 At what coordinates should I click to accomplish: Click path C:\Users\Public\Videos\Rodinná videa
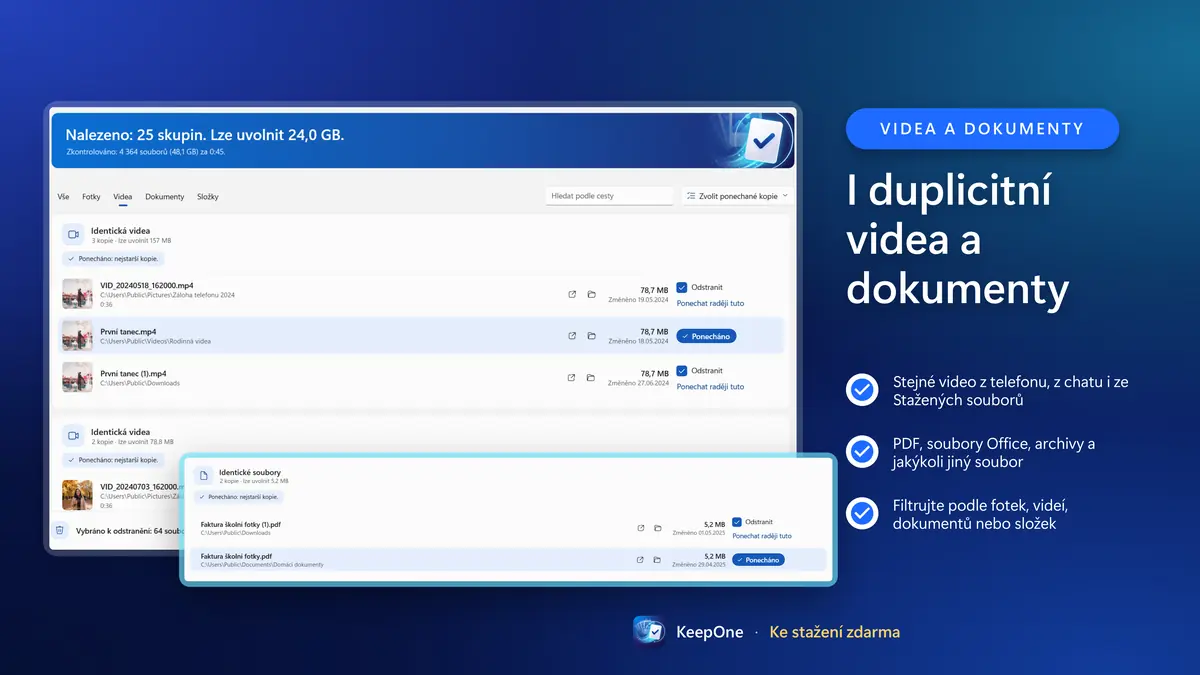tap(155, 341)
